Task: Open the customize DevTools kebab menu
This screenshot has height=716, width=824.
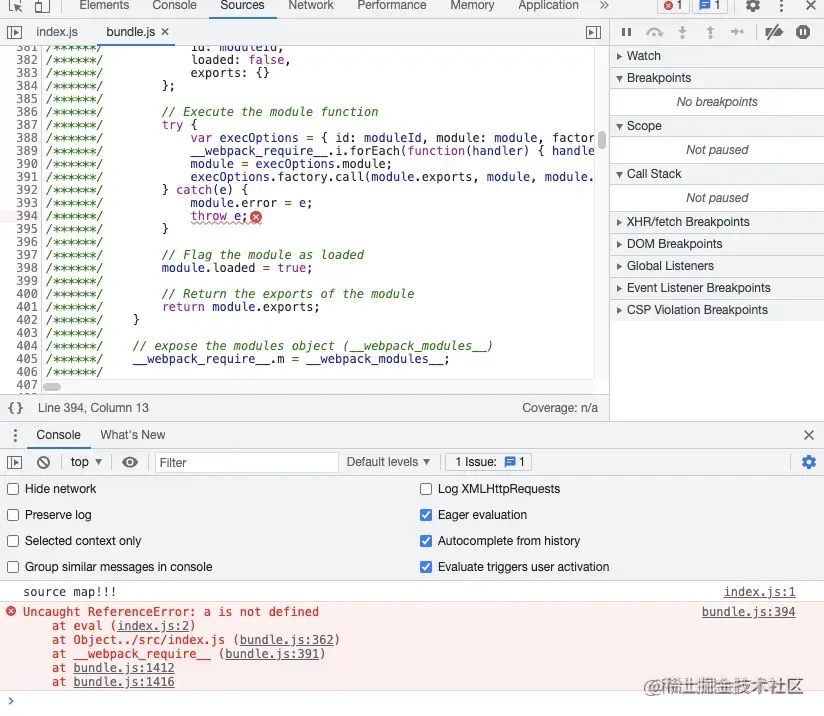Action: 781,5
